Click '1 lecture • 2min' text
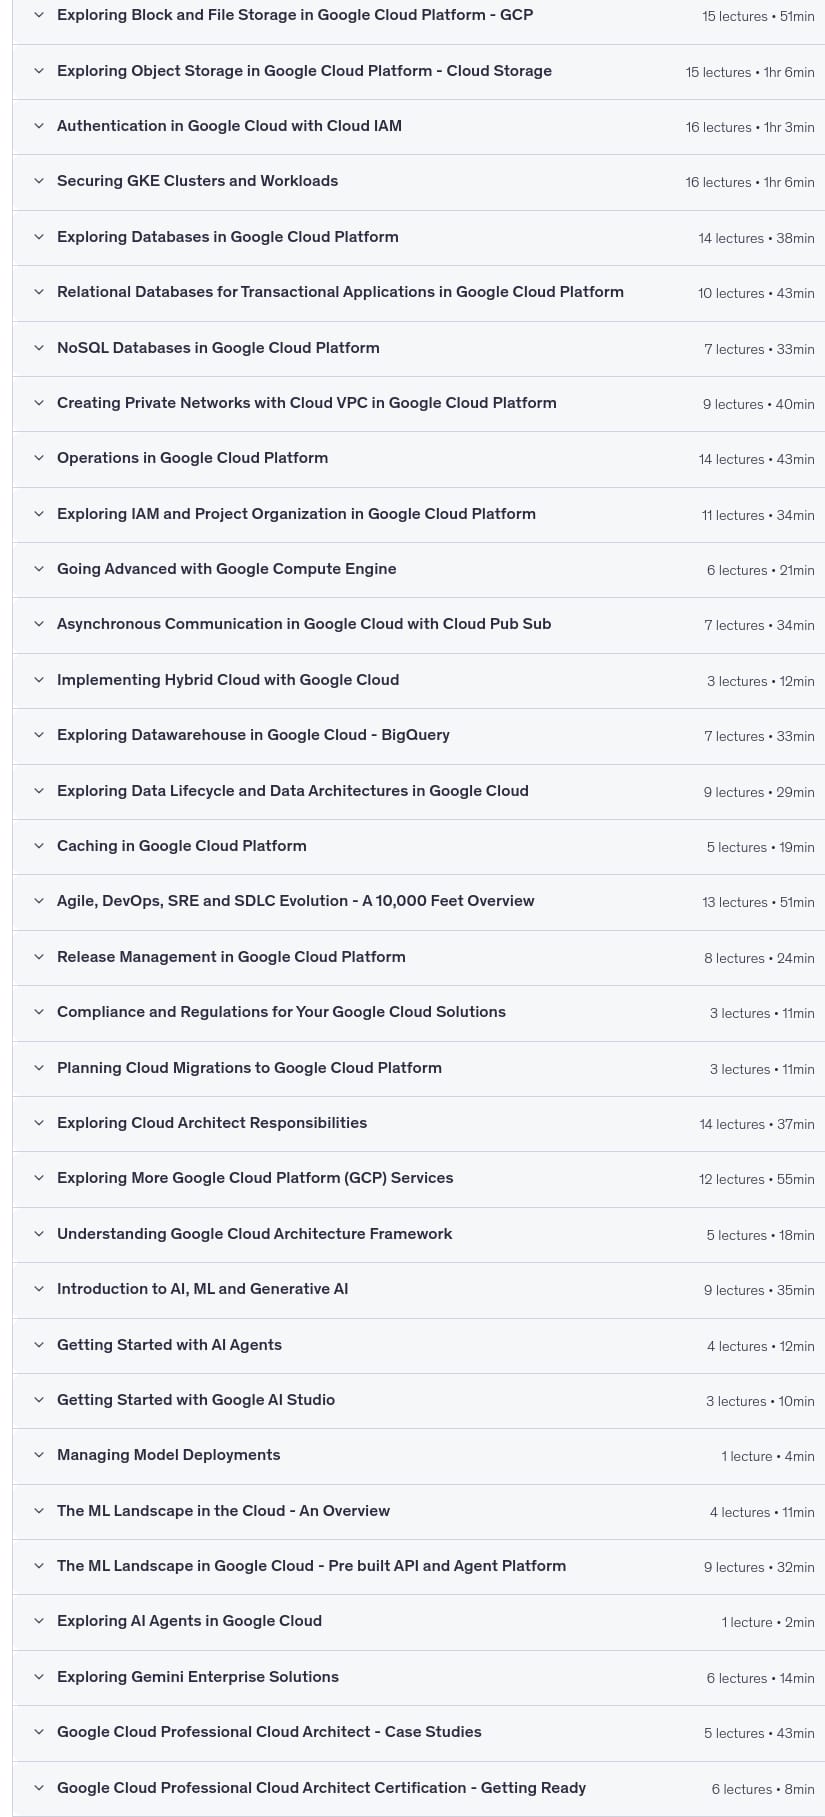 (768, 1622)
